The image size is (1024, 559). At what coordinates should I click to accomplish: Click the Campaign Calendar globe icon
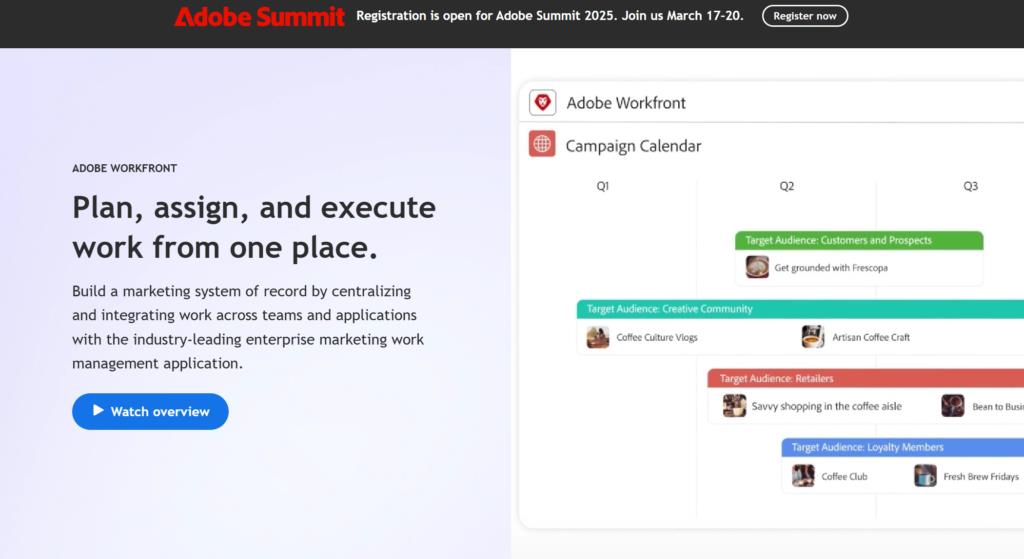click(542, 144)
